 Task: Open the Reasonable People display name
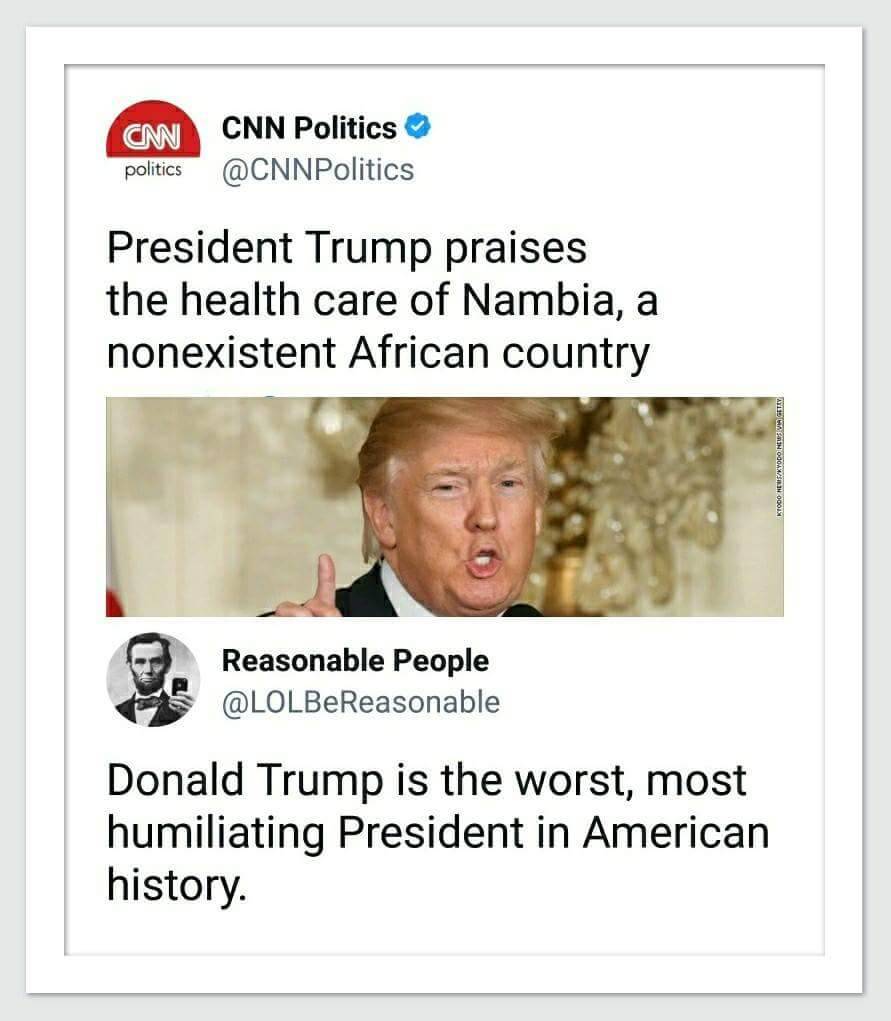(355, 661)
